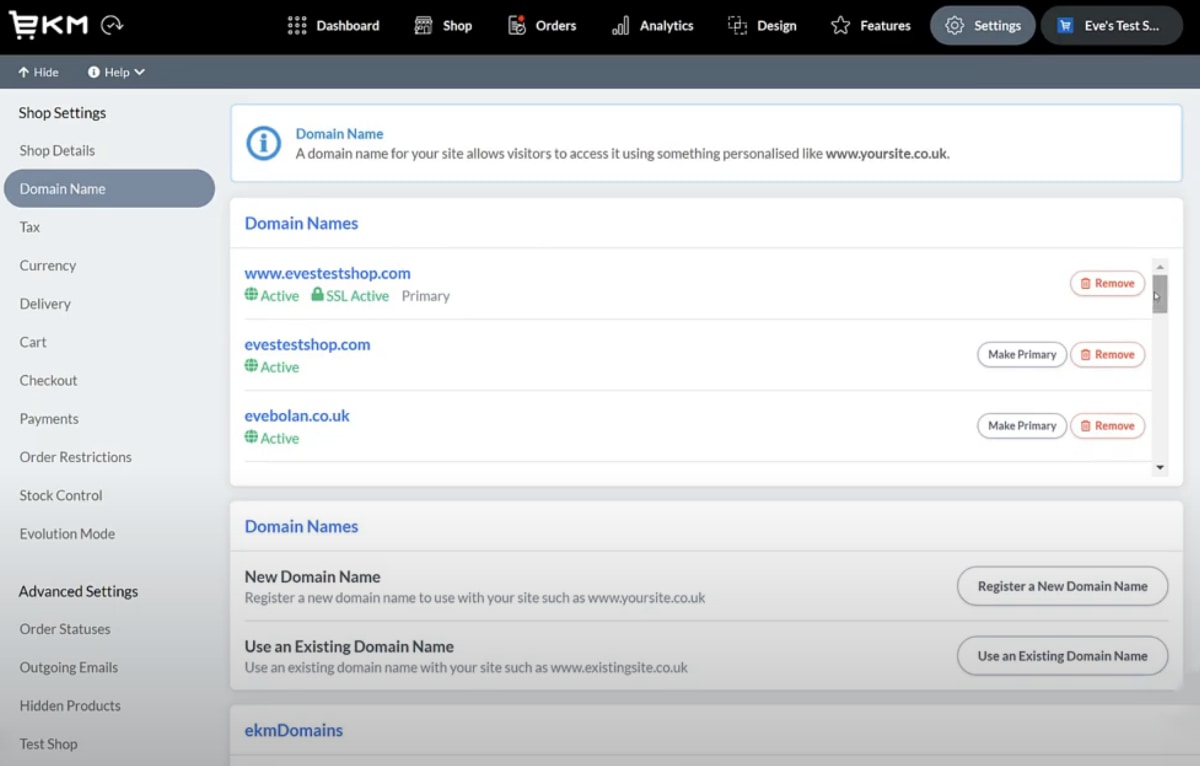Screen dimensions: 1200x766
Task: Open the Settings menu
Action: tap(982, 26)
